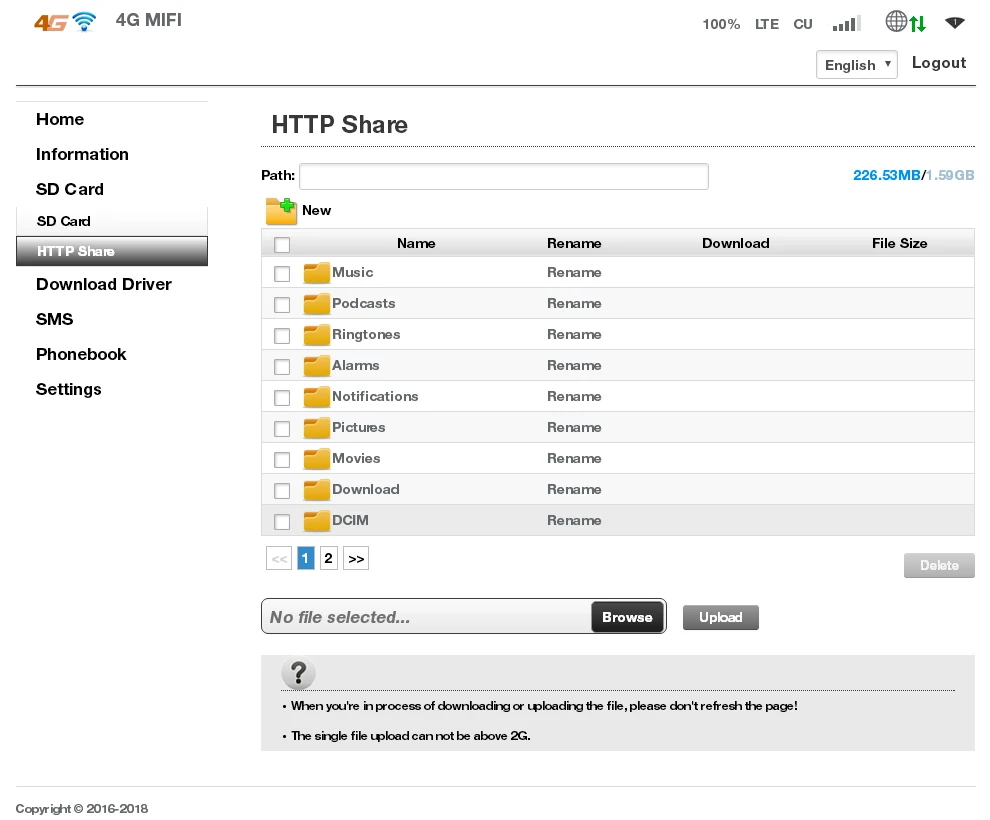Click the next page >> button
This screenshot has height=820, width=990.
click(356, 558)
